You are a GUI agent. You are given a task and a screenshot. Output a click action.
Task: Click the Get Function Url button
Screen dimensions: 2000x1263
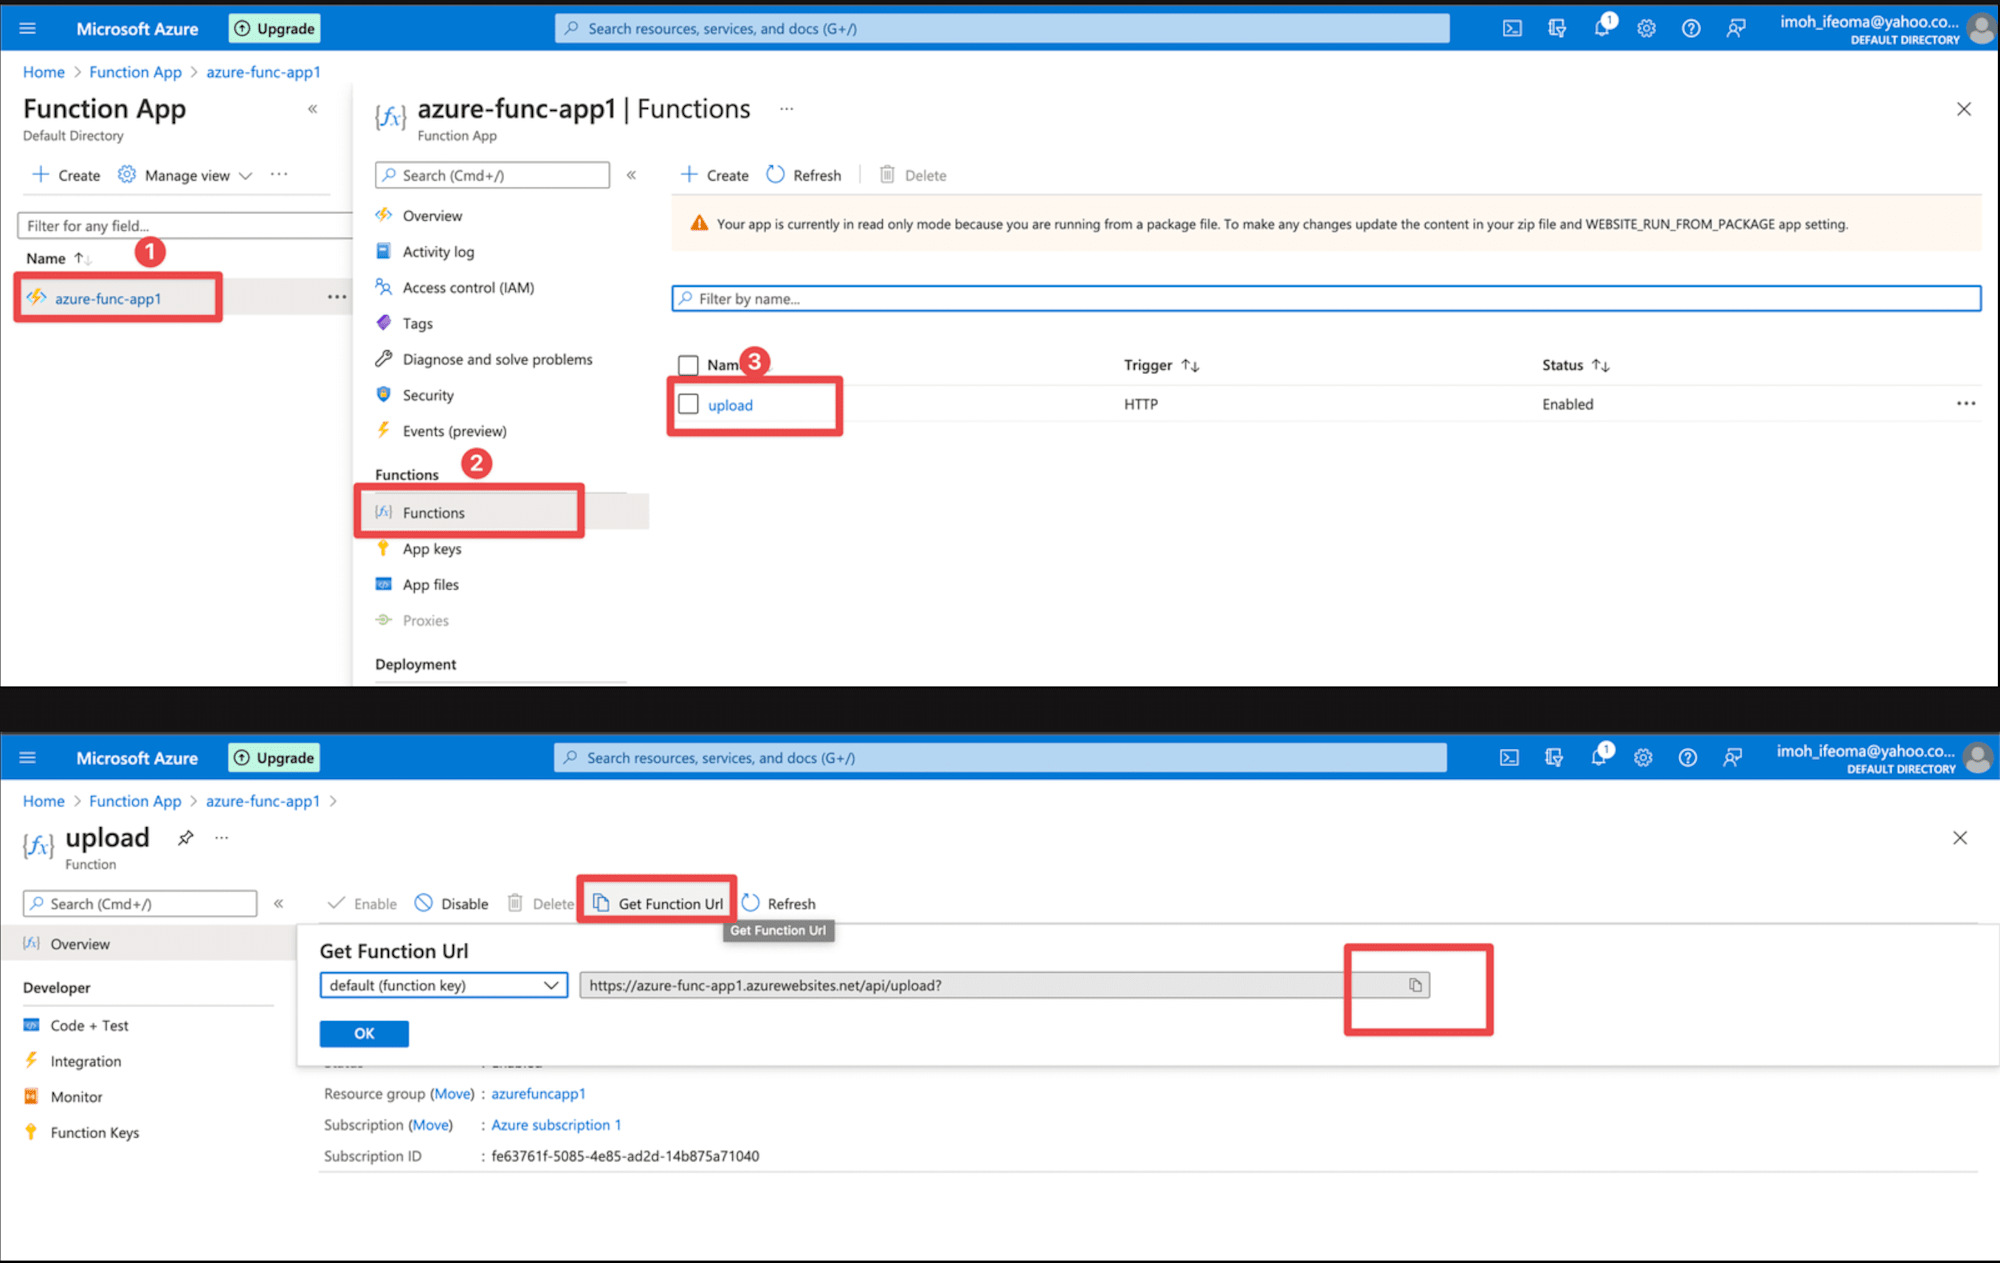(658, 903)
